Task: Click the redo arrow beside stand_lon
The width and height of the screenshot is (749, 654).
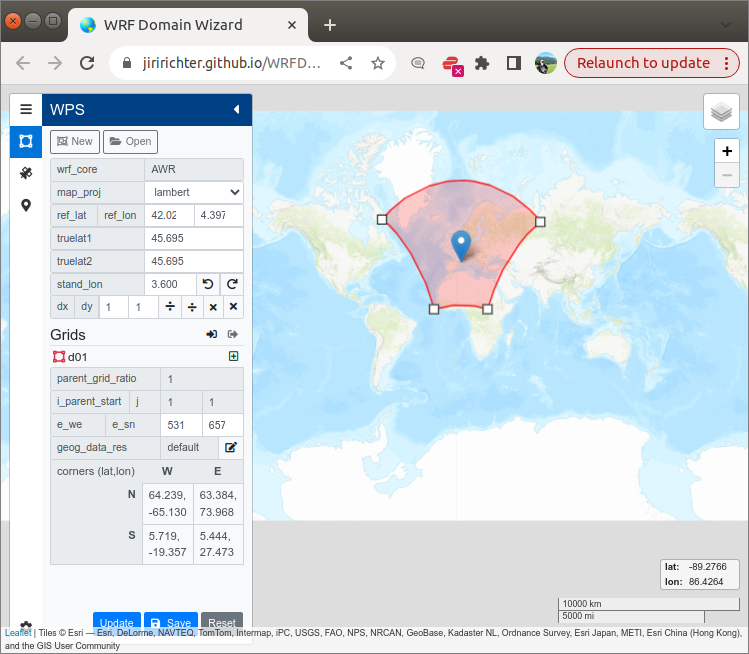Action: click(x=232, y=284)
